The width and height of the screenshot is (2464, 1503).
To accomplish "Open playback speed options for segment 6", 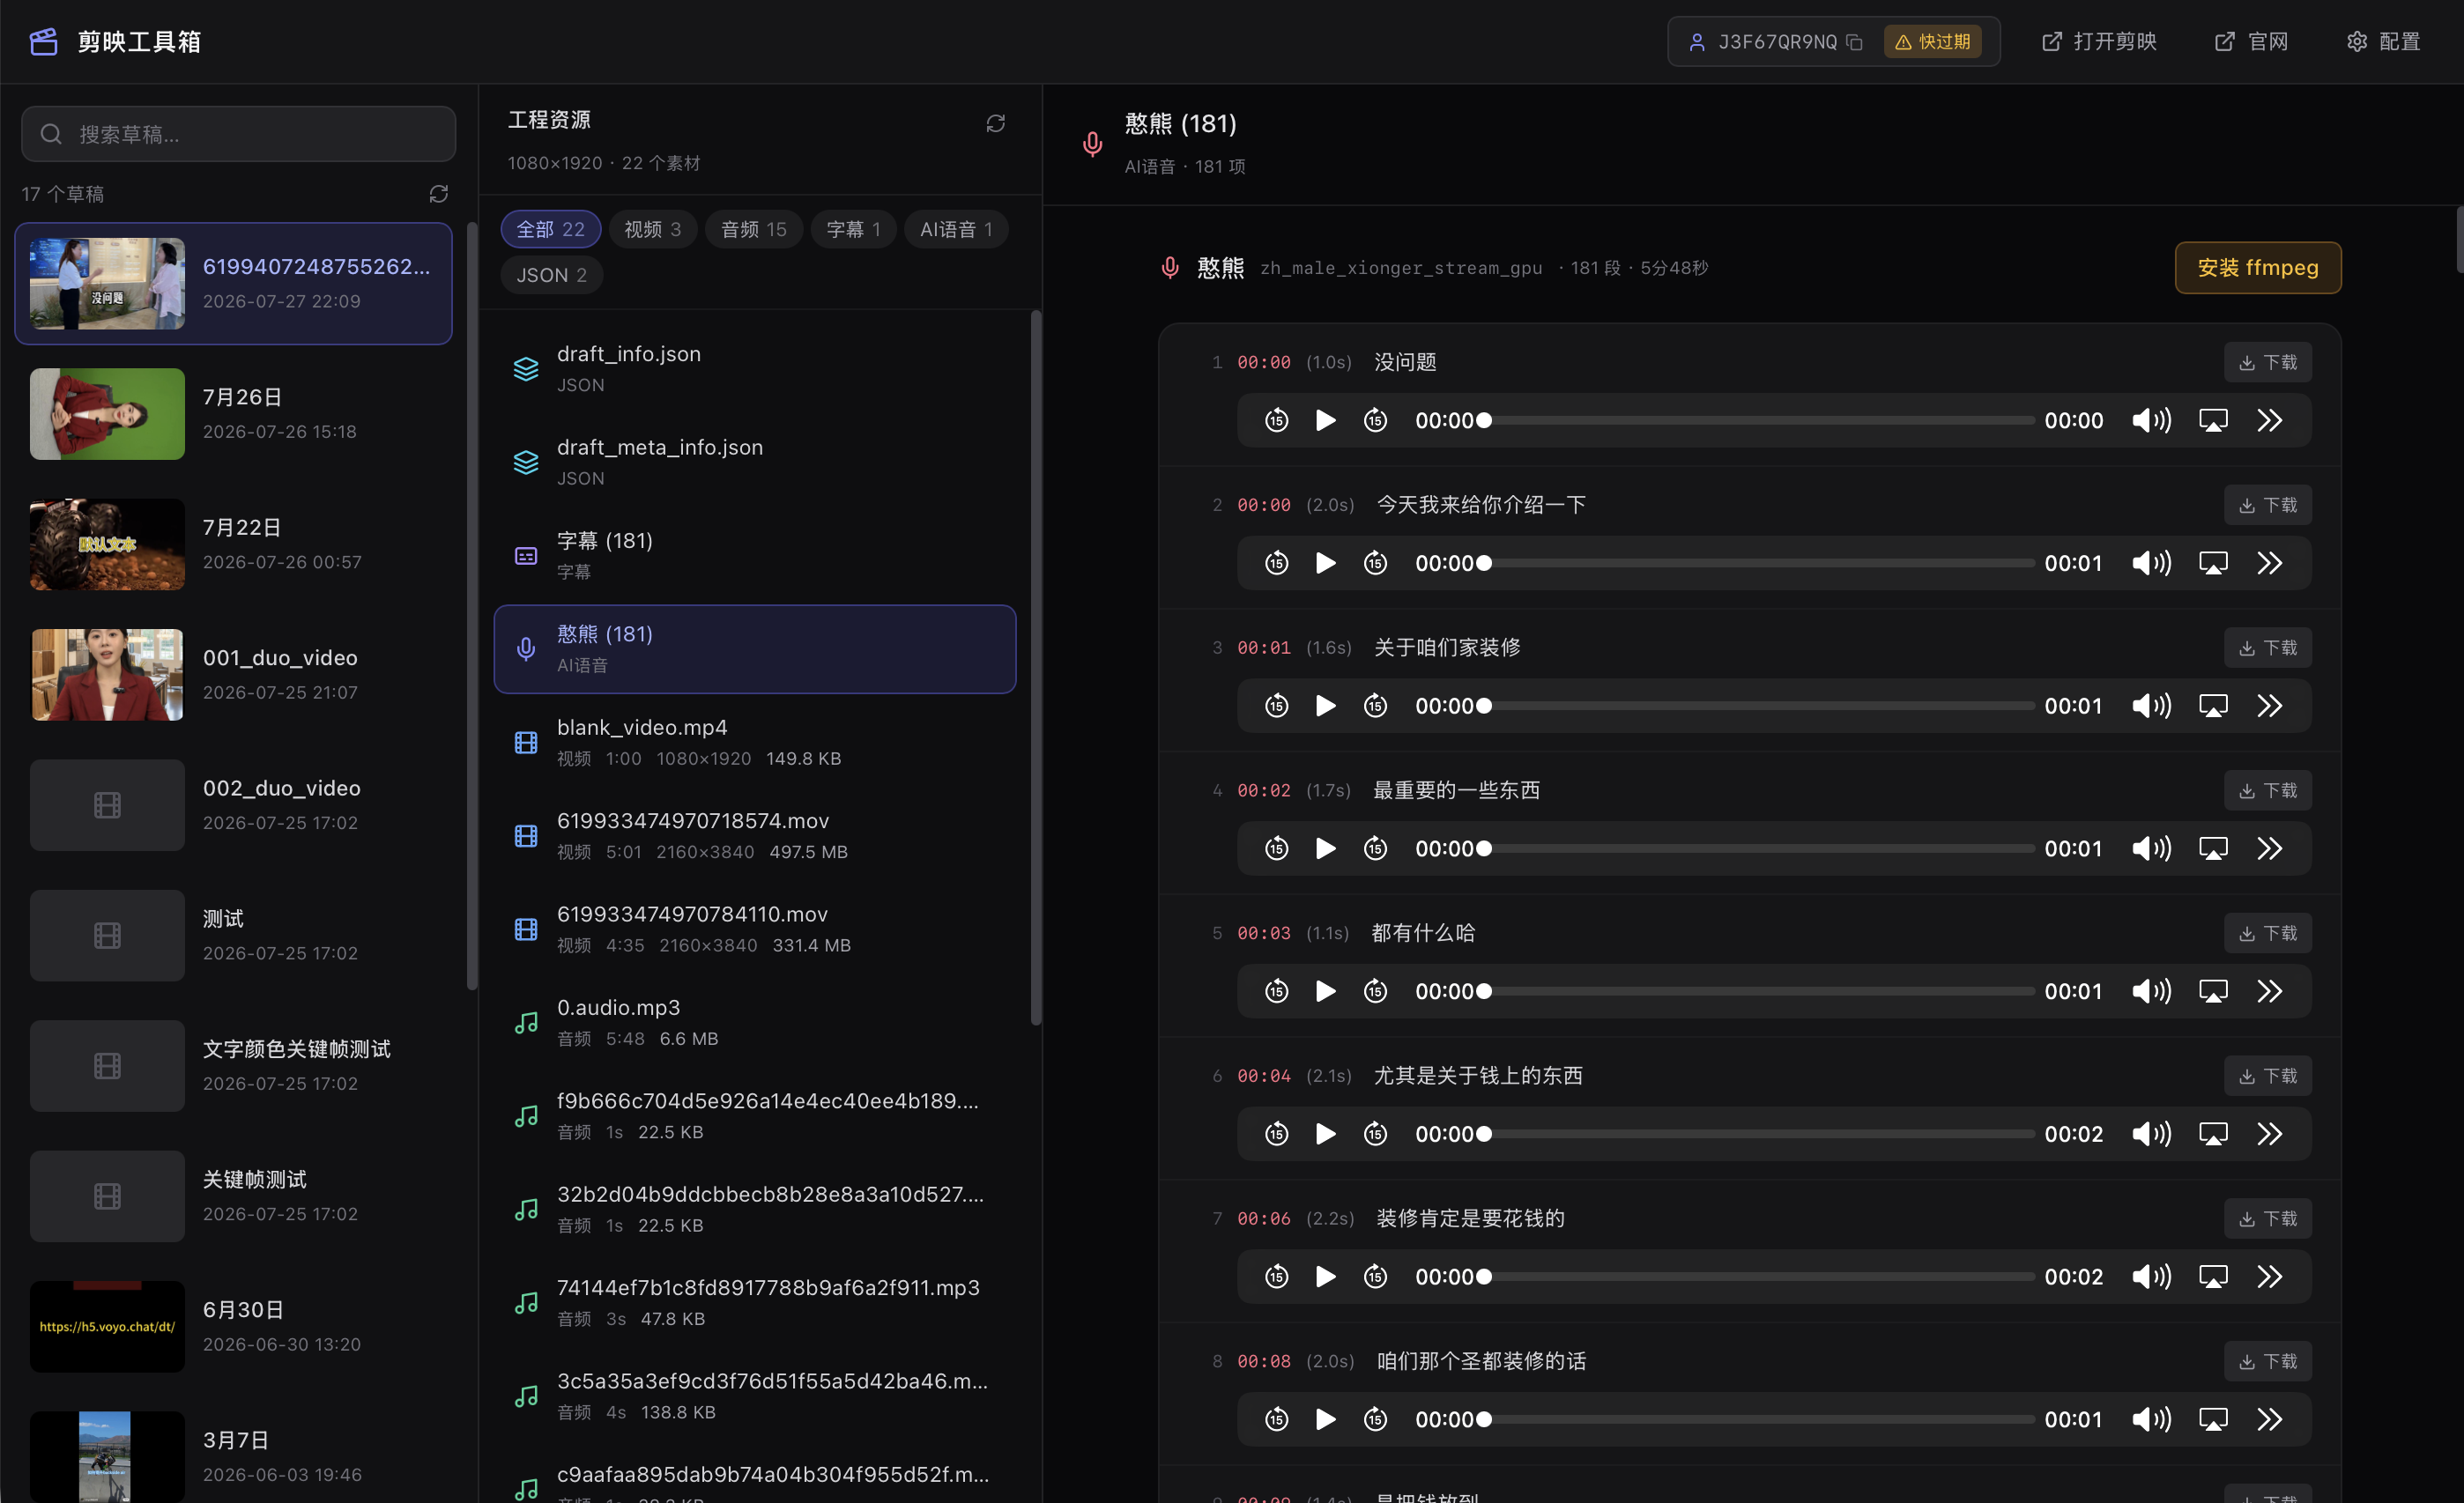I will pos(2270,1134).
